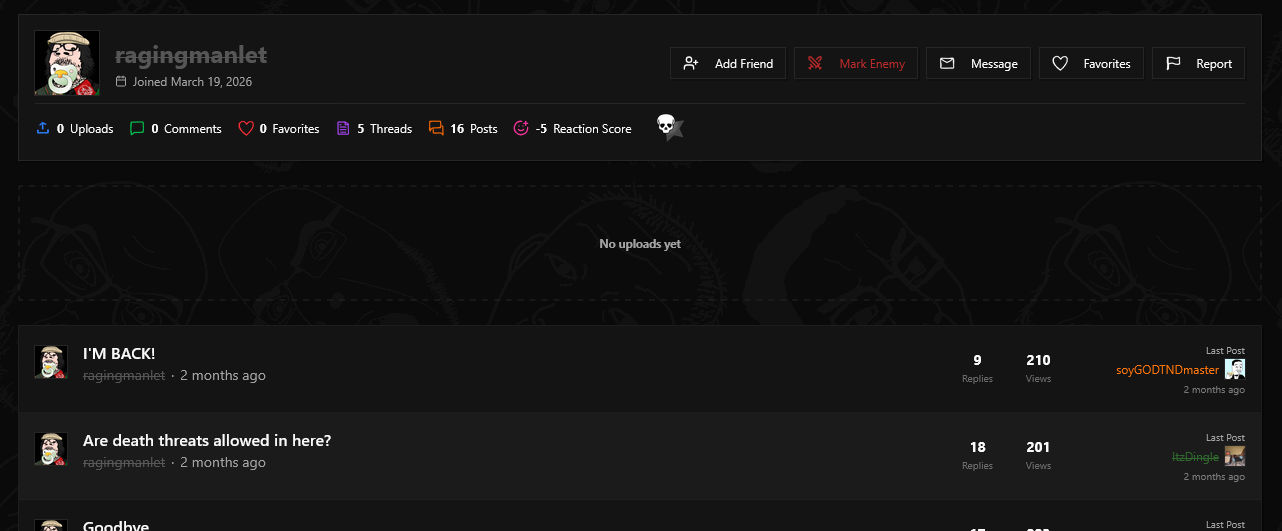Click the avatar beside I'M BACK! thread
Image resolution: width=1282 pixels, height=531 pixels.
51,362
